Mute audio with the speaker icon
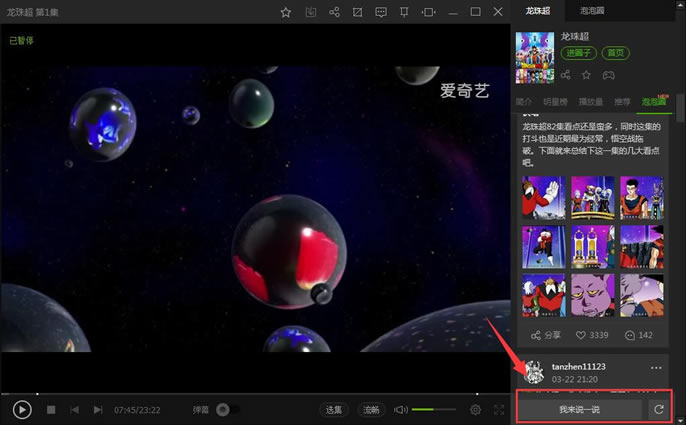686x425 pixels. click(400, 410)
